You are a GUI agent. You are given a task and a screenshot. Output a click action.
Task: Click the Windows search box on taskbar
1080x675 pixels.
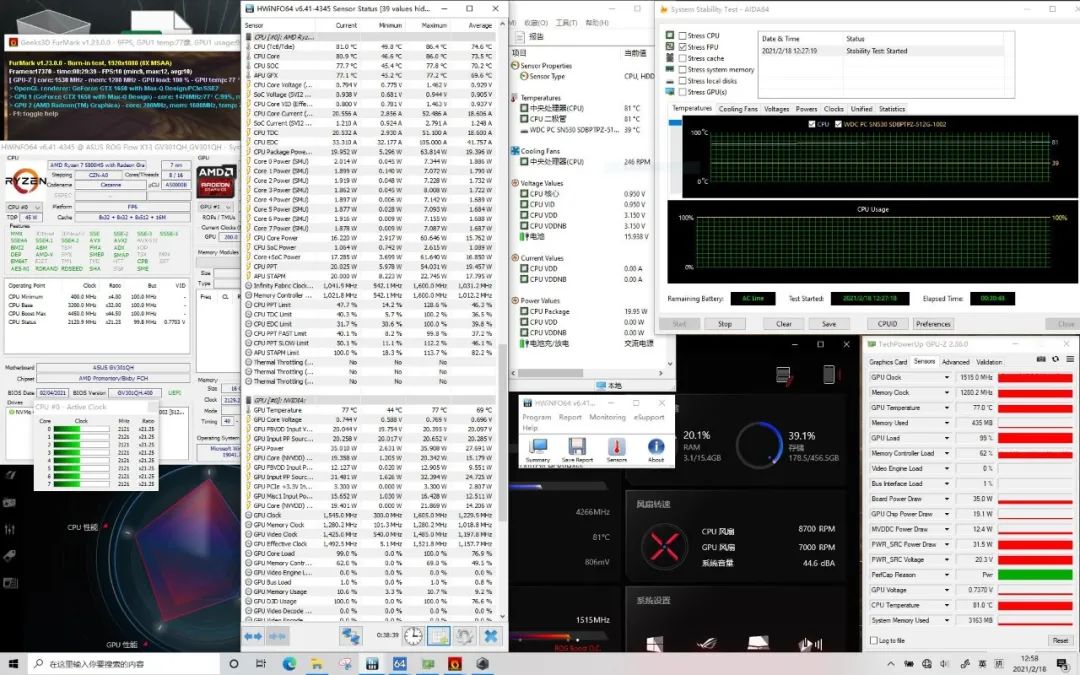(120, 663)
